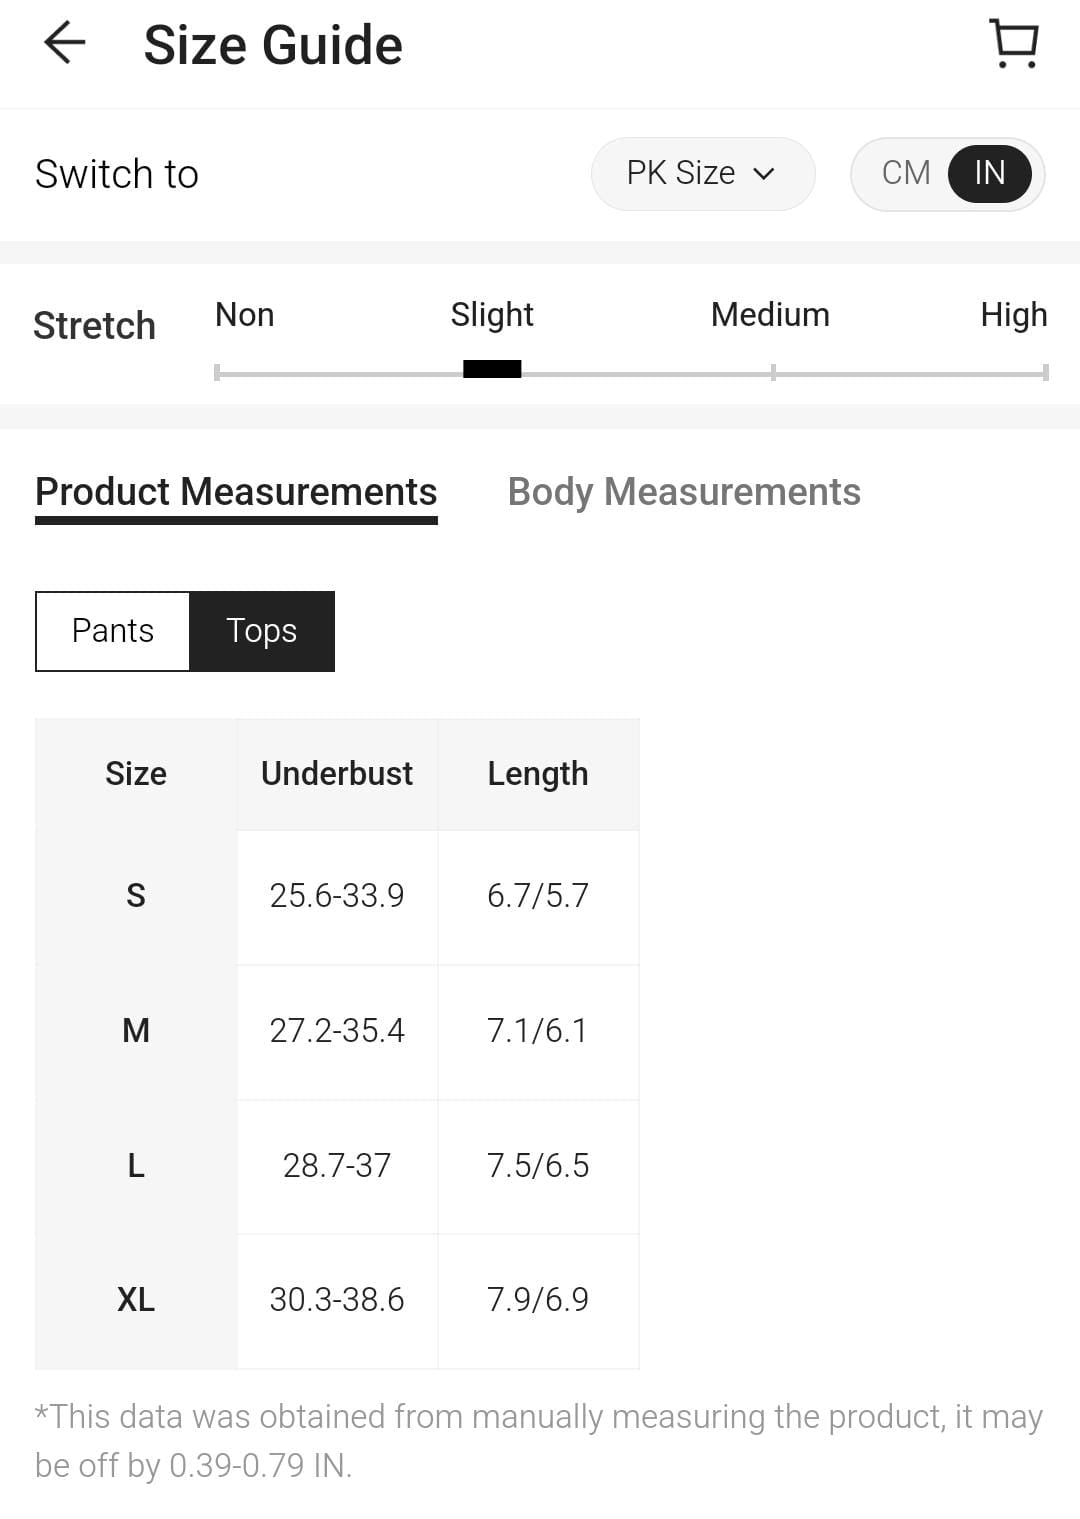Open the shopping cart icon
Screen dimensions: 1080x1519
tap(1014, 44)
